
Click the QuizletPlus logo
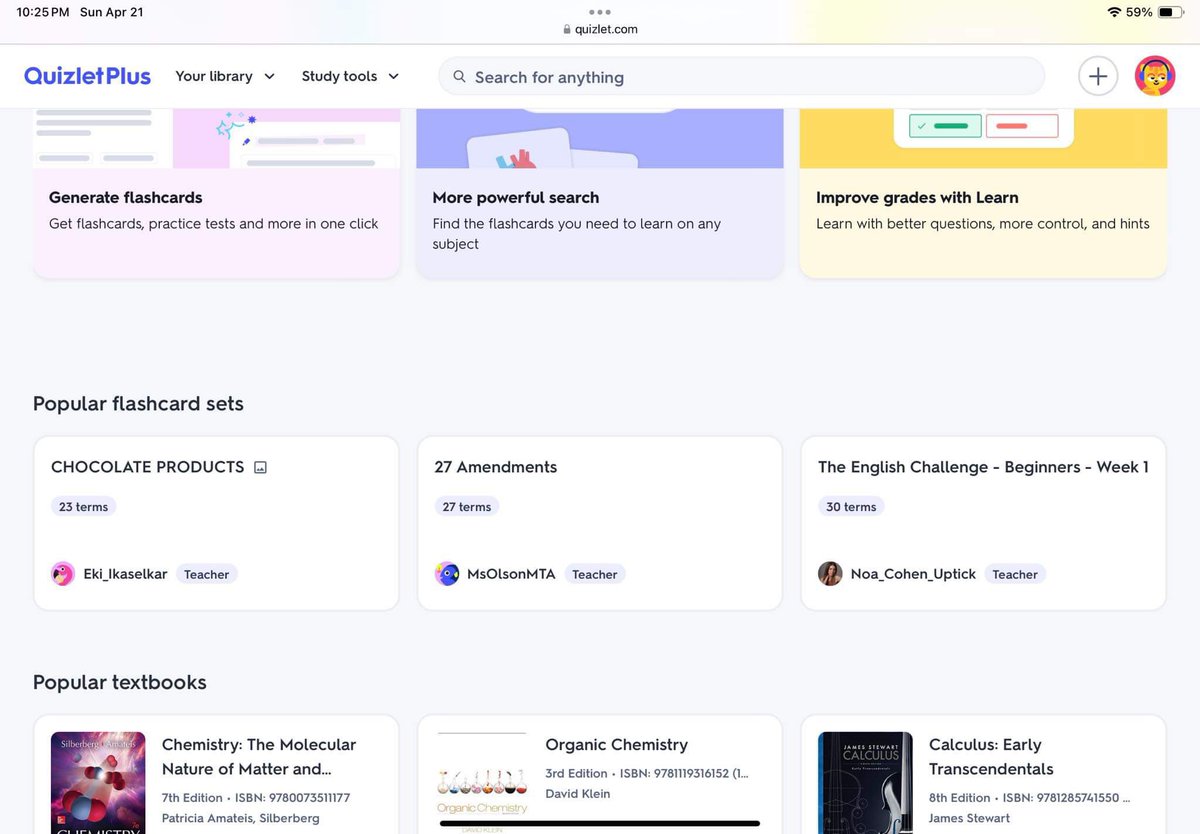(x=87, y=76)
